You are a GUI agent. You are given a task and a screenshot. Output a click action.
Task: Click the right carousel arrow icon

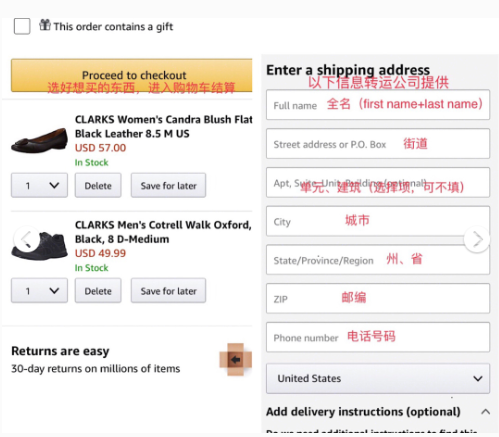(x=477, y=239)
